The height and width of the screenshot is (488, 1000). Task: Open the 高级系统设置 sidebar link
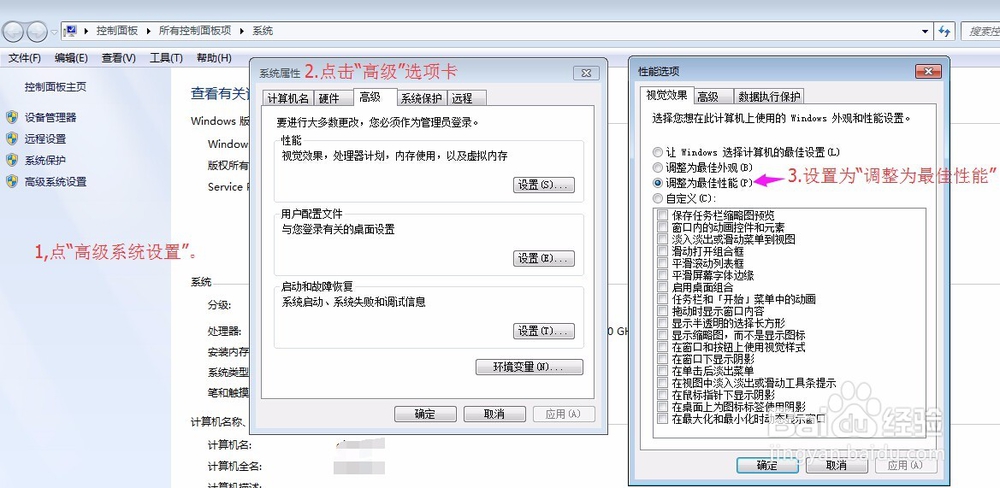55,182
